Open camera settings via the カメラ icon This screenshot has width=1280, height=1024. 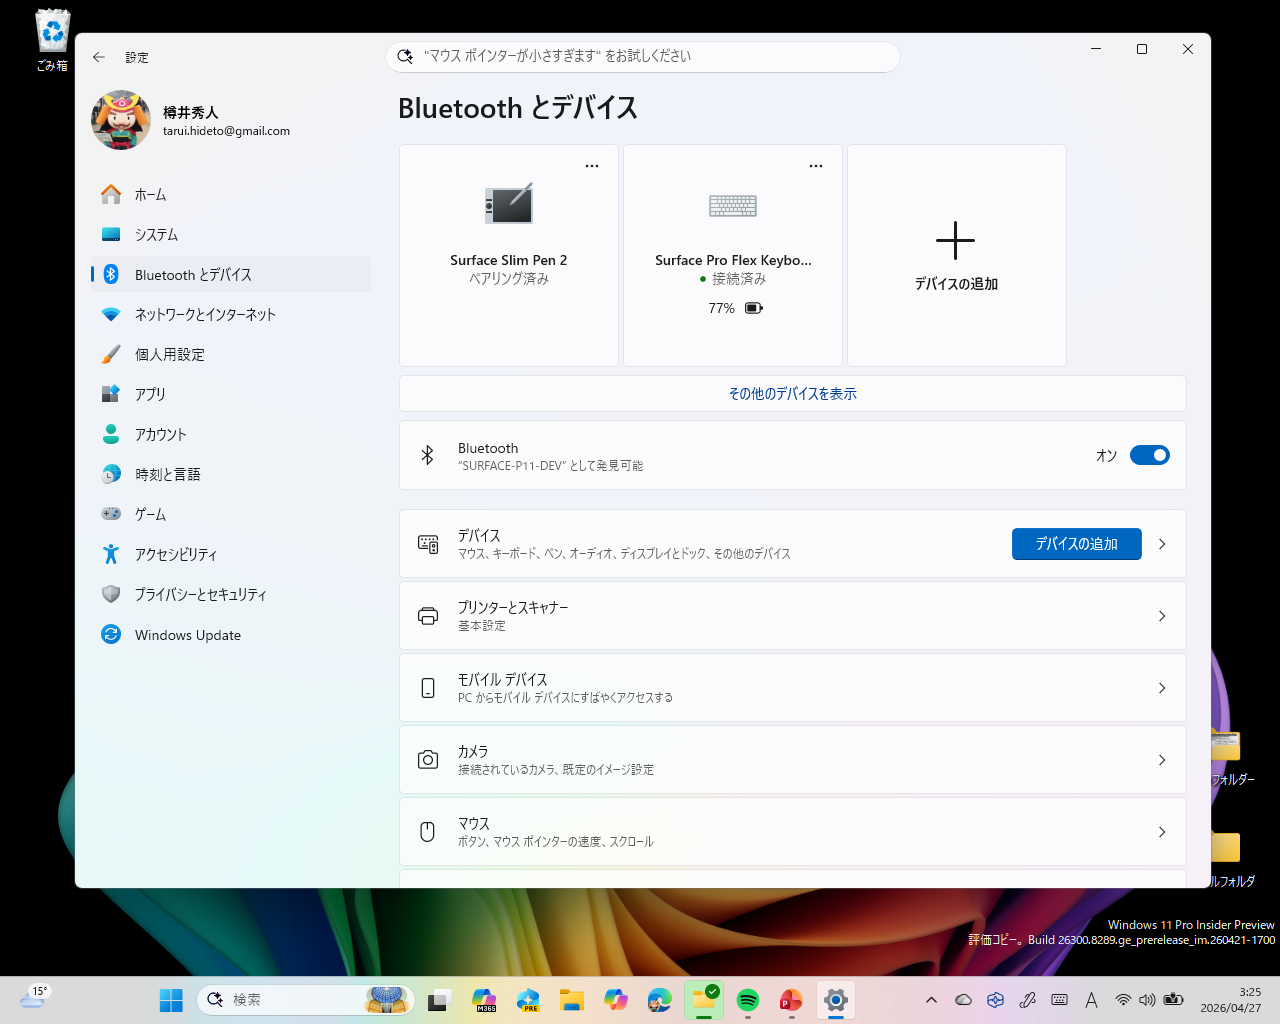(427, 759)
